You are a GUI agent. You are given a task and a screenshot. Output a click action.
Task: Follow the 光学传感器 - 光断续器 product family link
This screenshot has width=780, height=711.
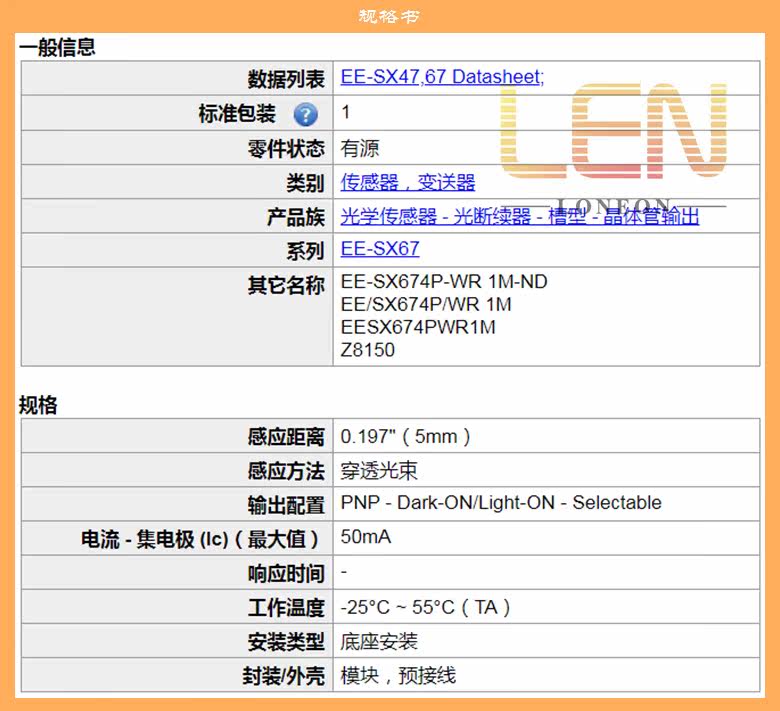tap(520, 216)
